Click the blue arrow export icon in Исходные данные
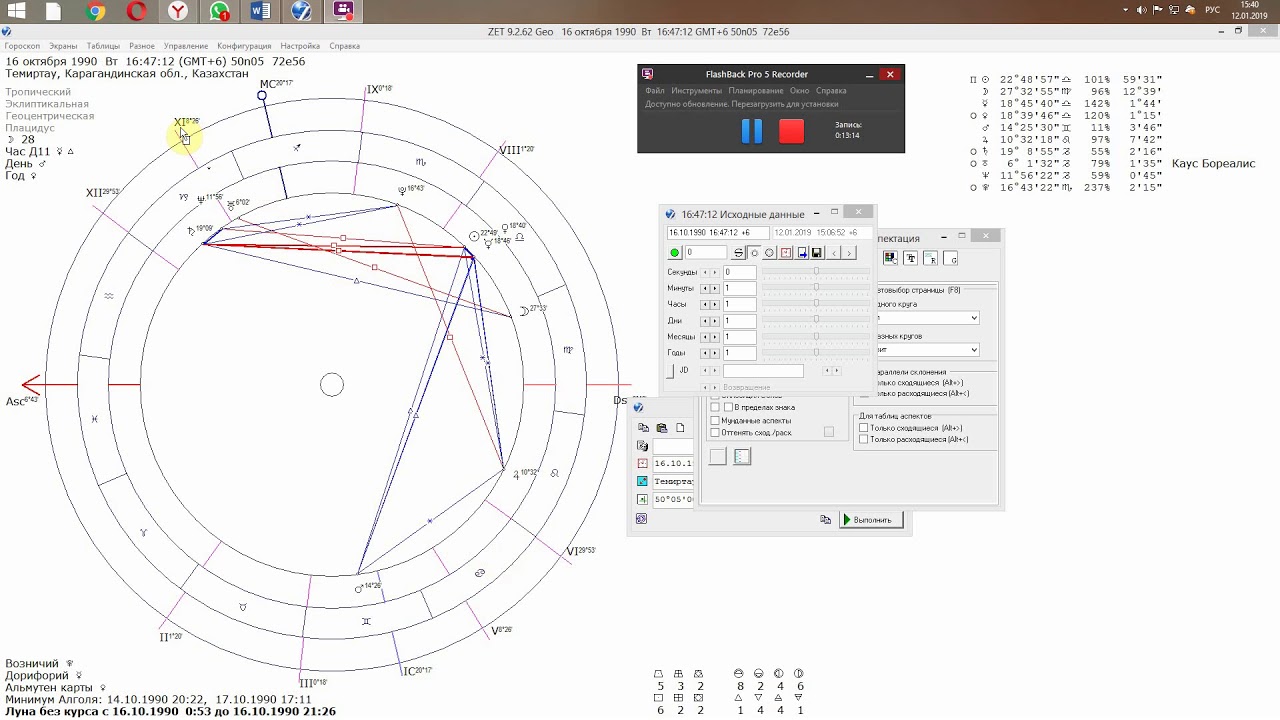 tap(802, 253)
